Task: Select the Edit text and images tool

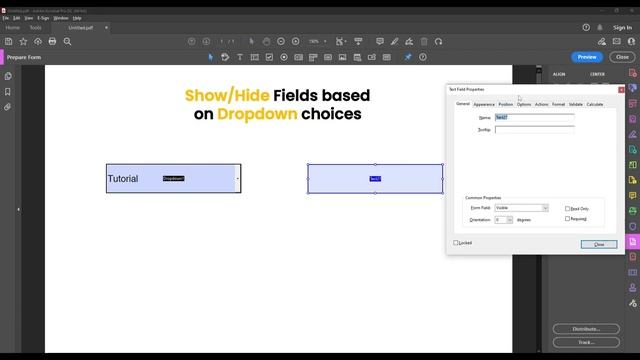Action: (x=225, y=57)
